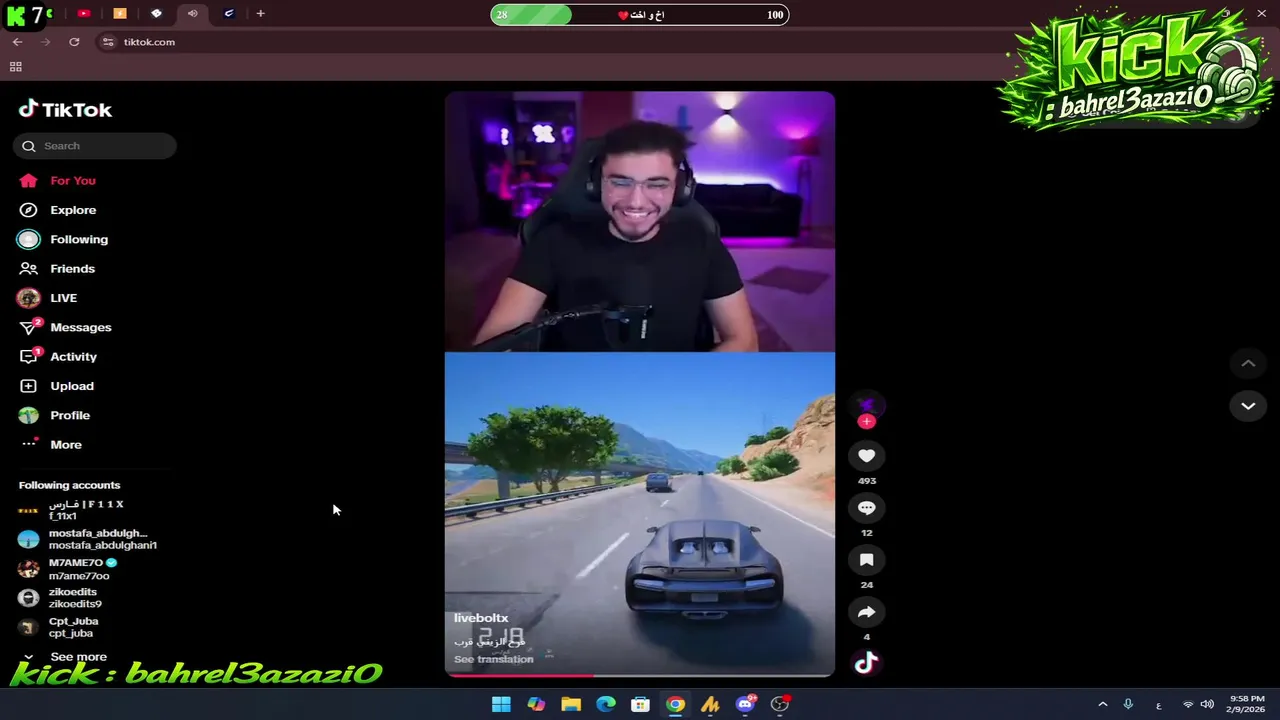Share the video with the arrow icon
Screen dimensions: 1280x720
coord(867,612)
